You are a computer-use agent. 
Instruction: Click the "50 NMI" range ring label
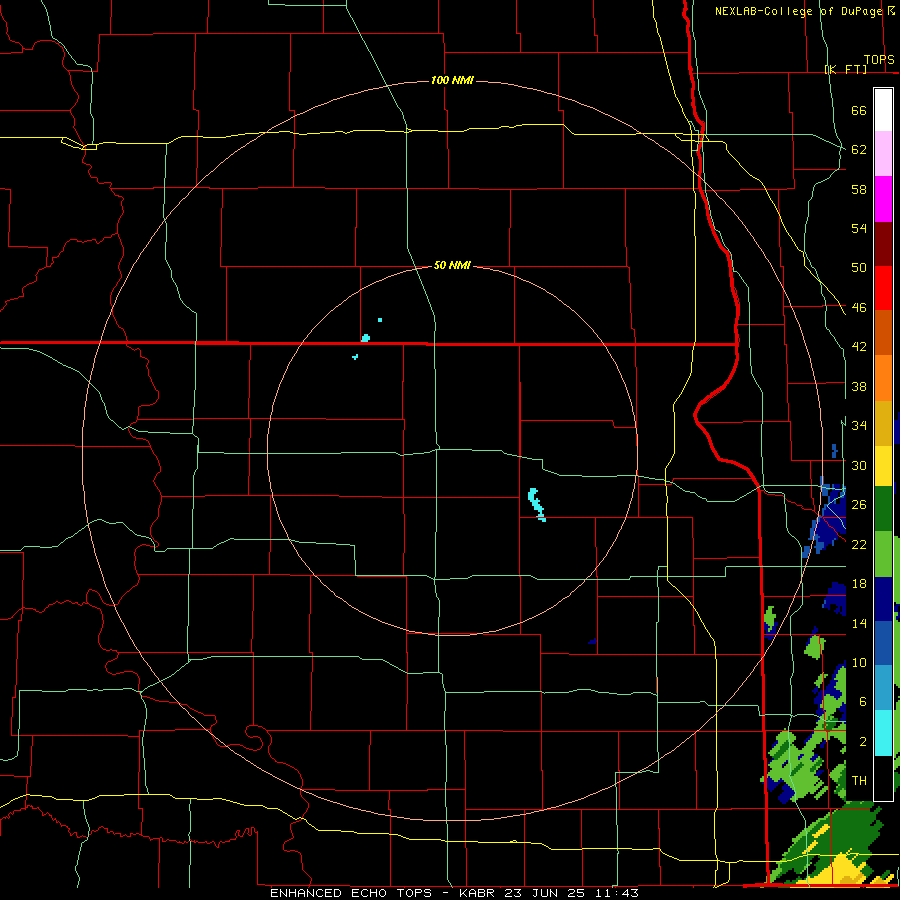[x=452, y=265]
